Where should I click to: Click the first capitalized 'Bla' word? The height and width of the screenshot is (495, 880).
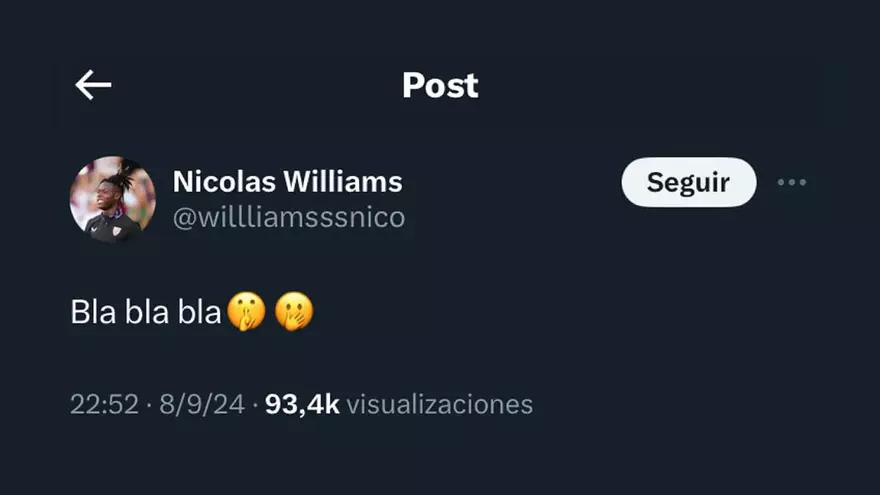[x=93, y=312]
